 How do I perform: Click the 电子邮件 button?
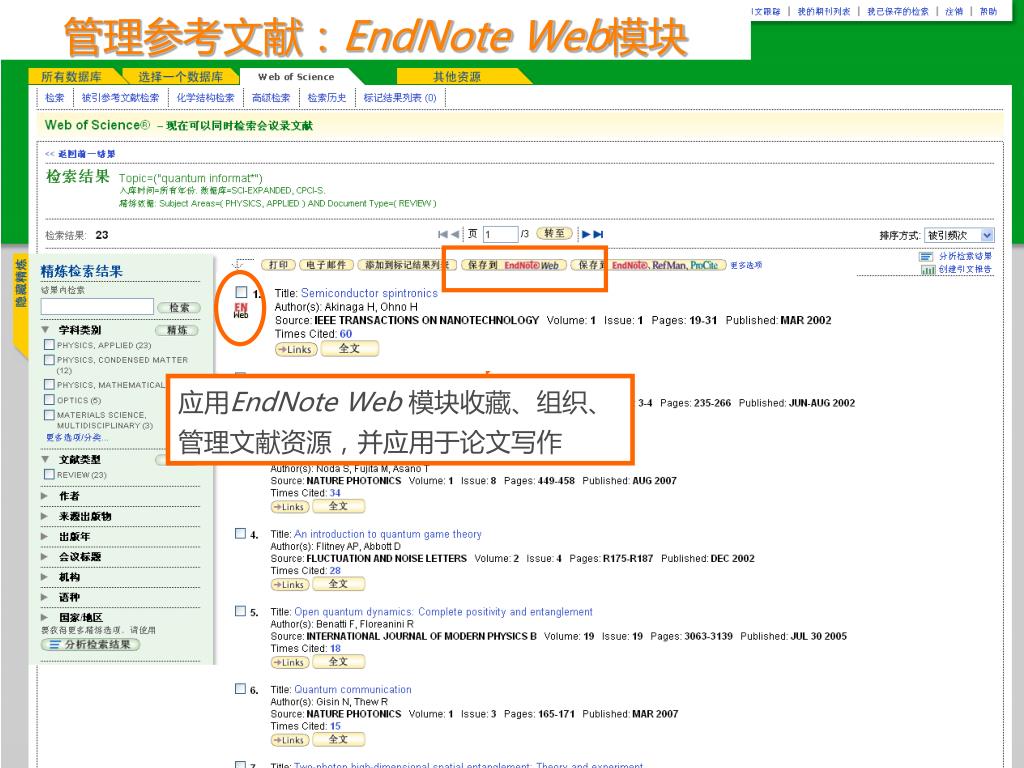(x=327, y=265)
